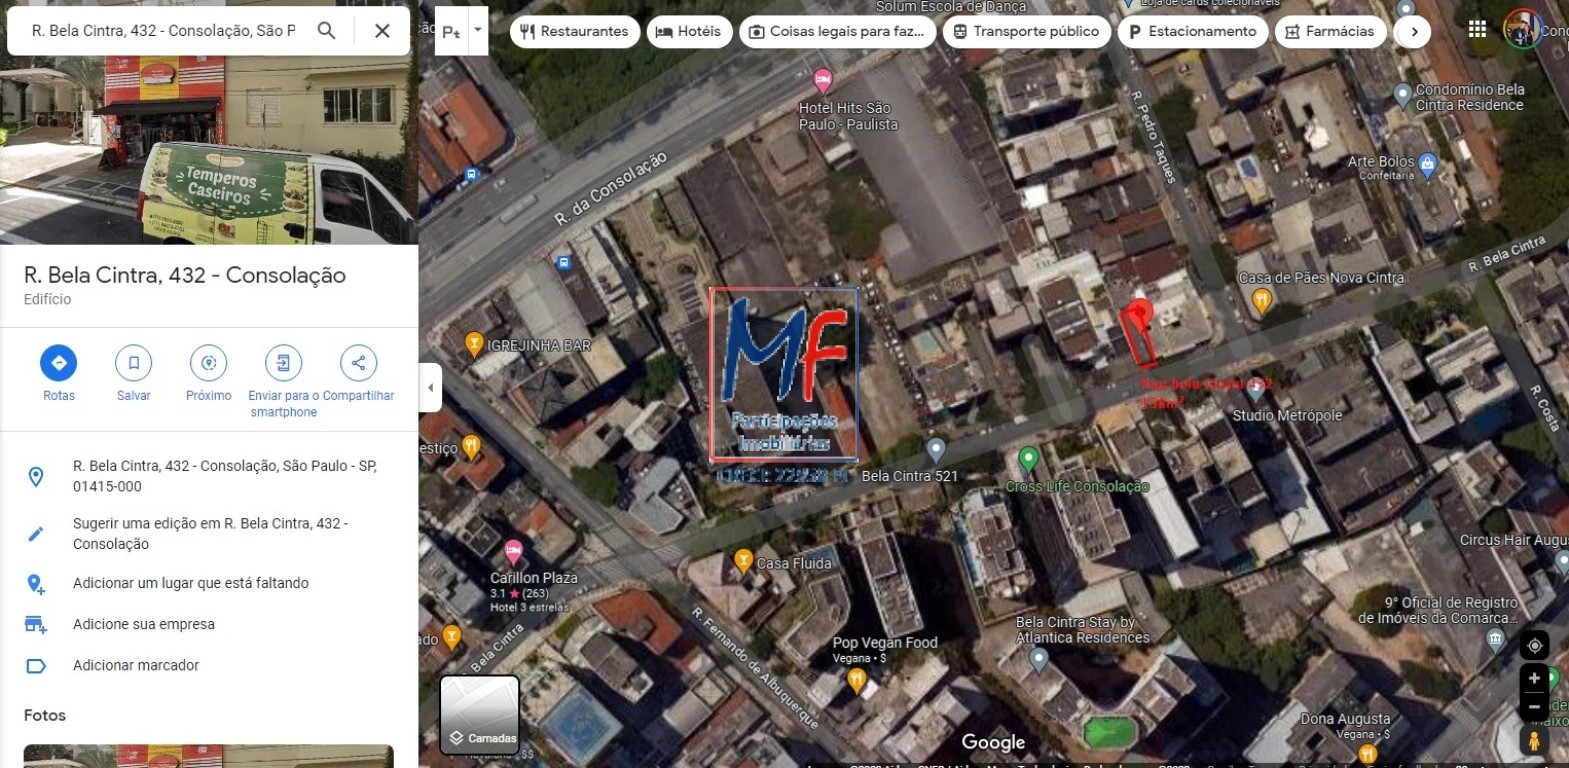Select the Restaurantes filter chip
1569x768 pixels.
tap(574, 32)
